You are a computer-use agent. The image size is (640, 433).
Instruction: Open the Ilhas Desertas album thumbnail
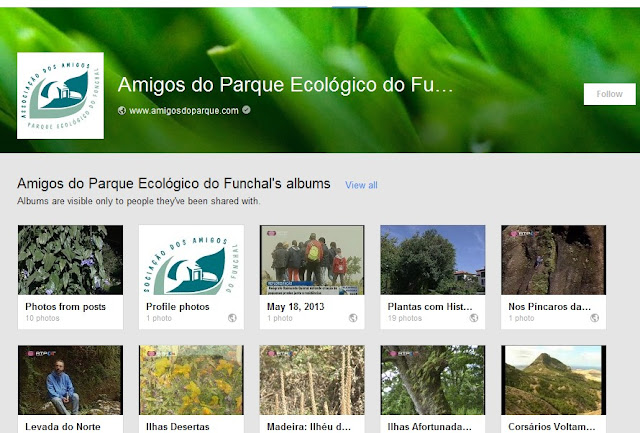(x=191, y=380)
